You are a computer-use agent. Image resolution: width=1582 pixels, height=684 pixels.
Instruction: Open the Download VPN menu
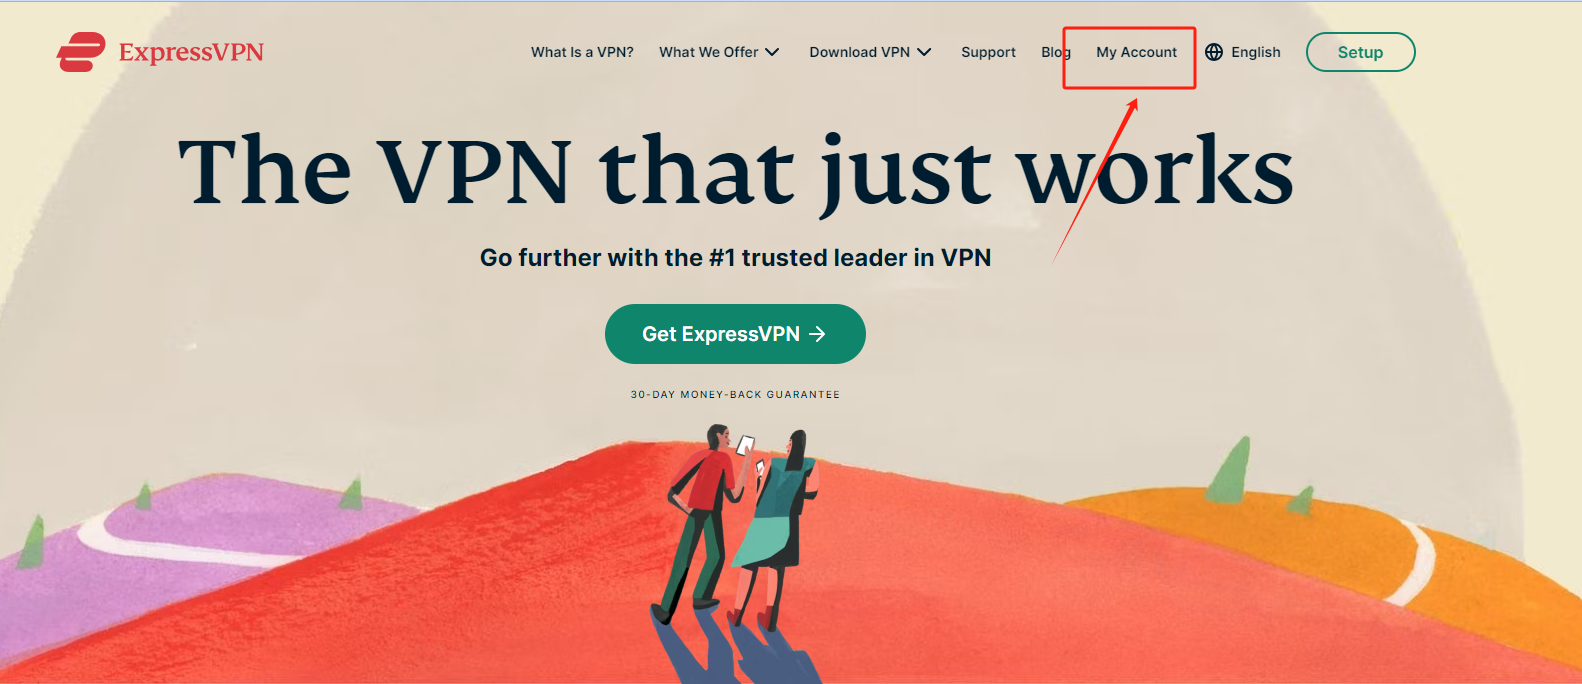click(860, 52)
